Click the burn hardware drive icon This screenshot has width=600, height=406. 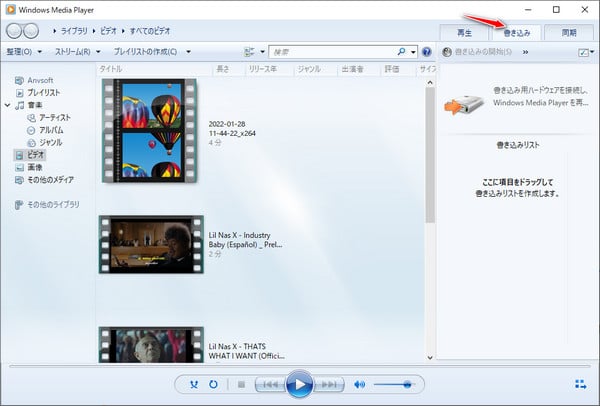463,103
